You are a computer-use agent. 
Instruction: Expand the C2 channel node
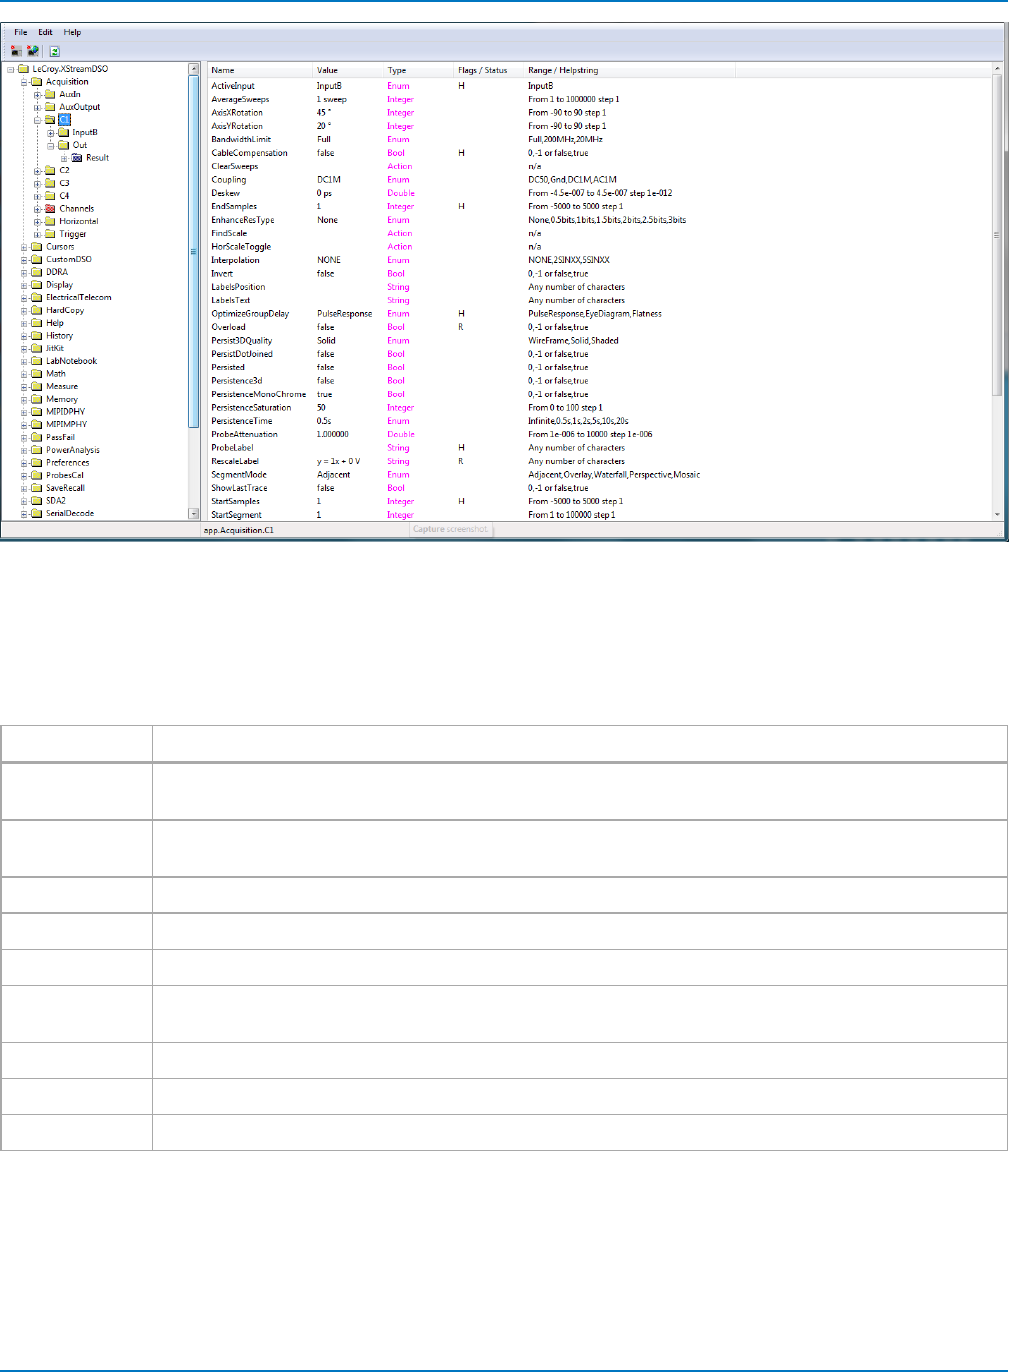click(x=37, y=171)
